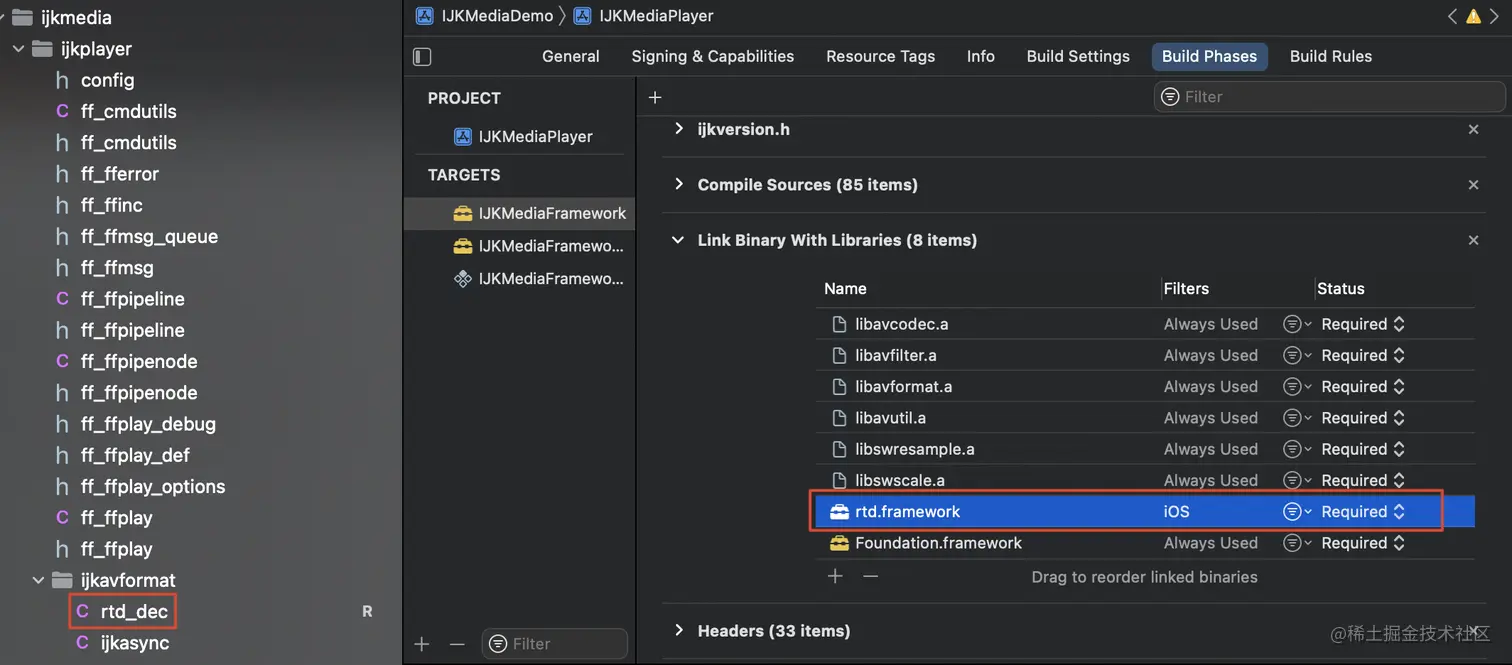
Task: Click the Name column header
Action: click(x=845, y=288)
